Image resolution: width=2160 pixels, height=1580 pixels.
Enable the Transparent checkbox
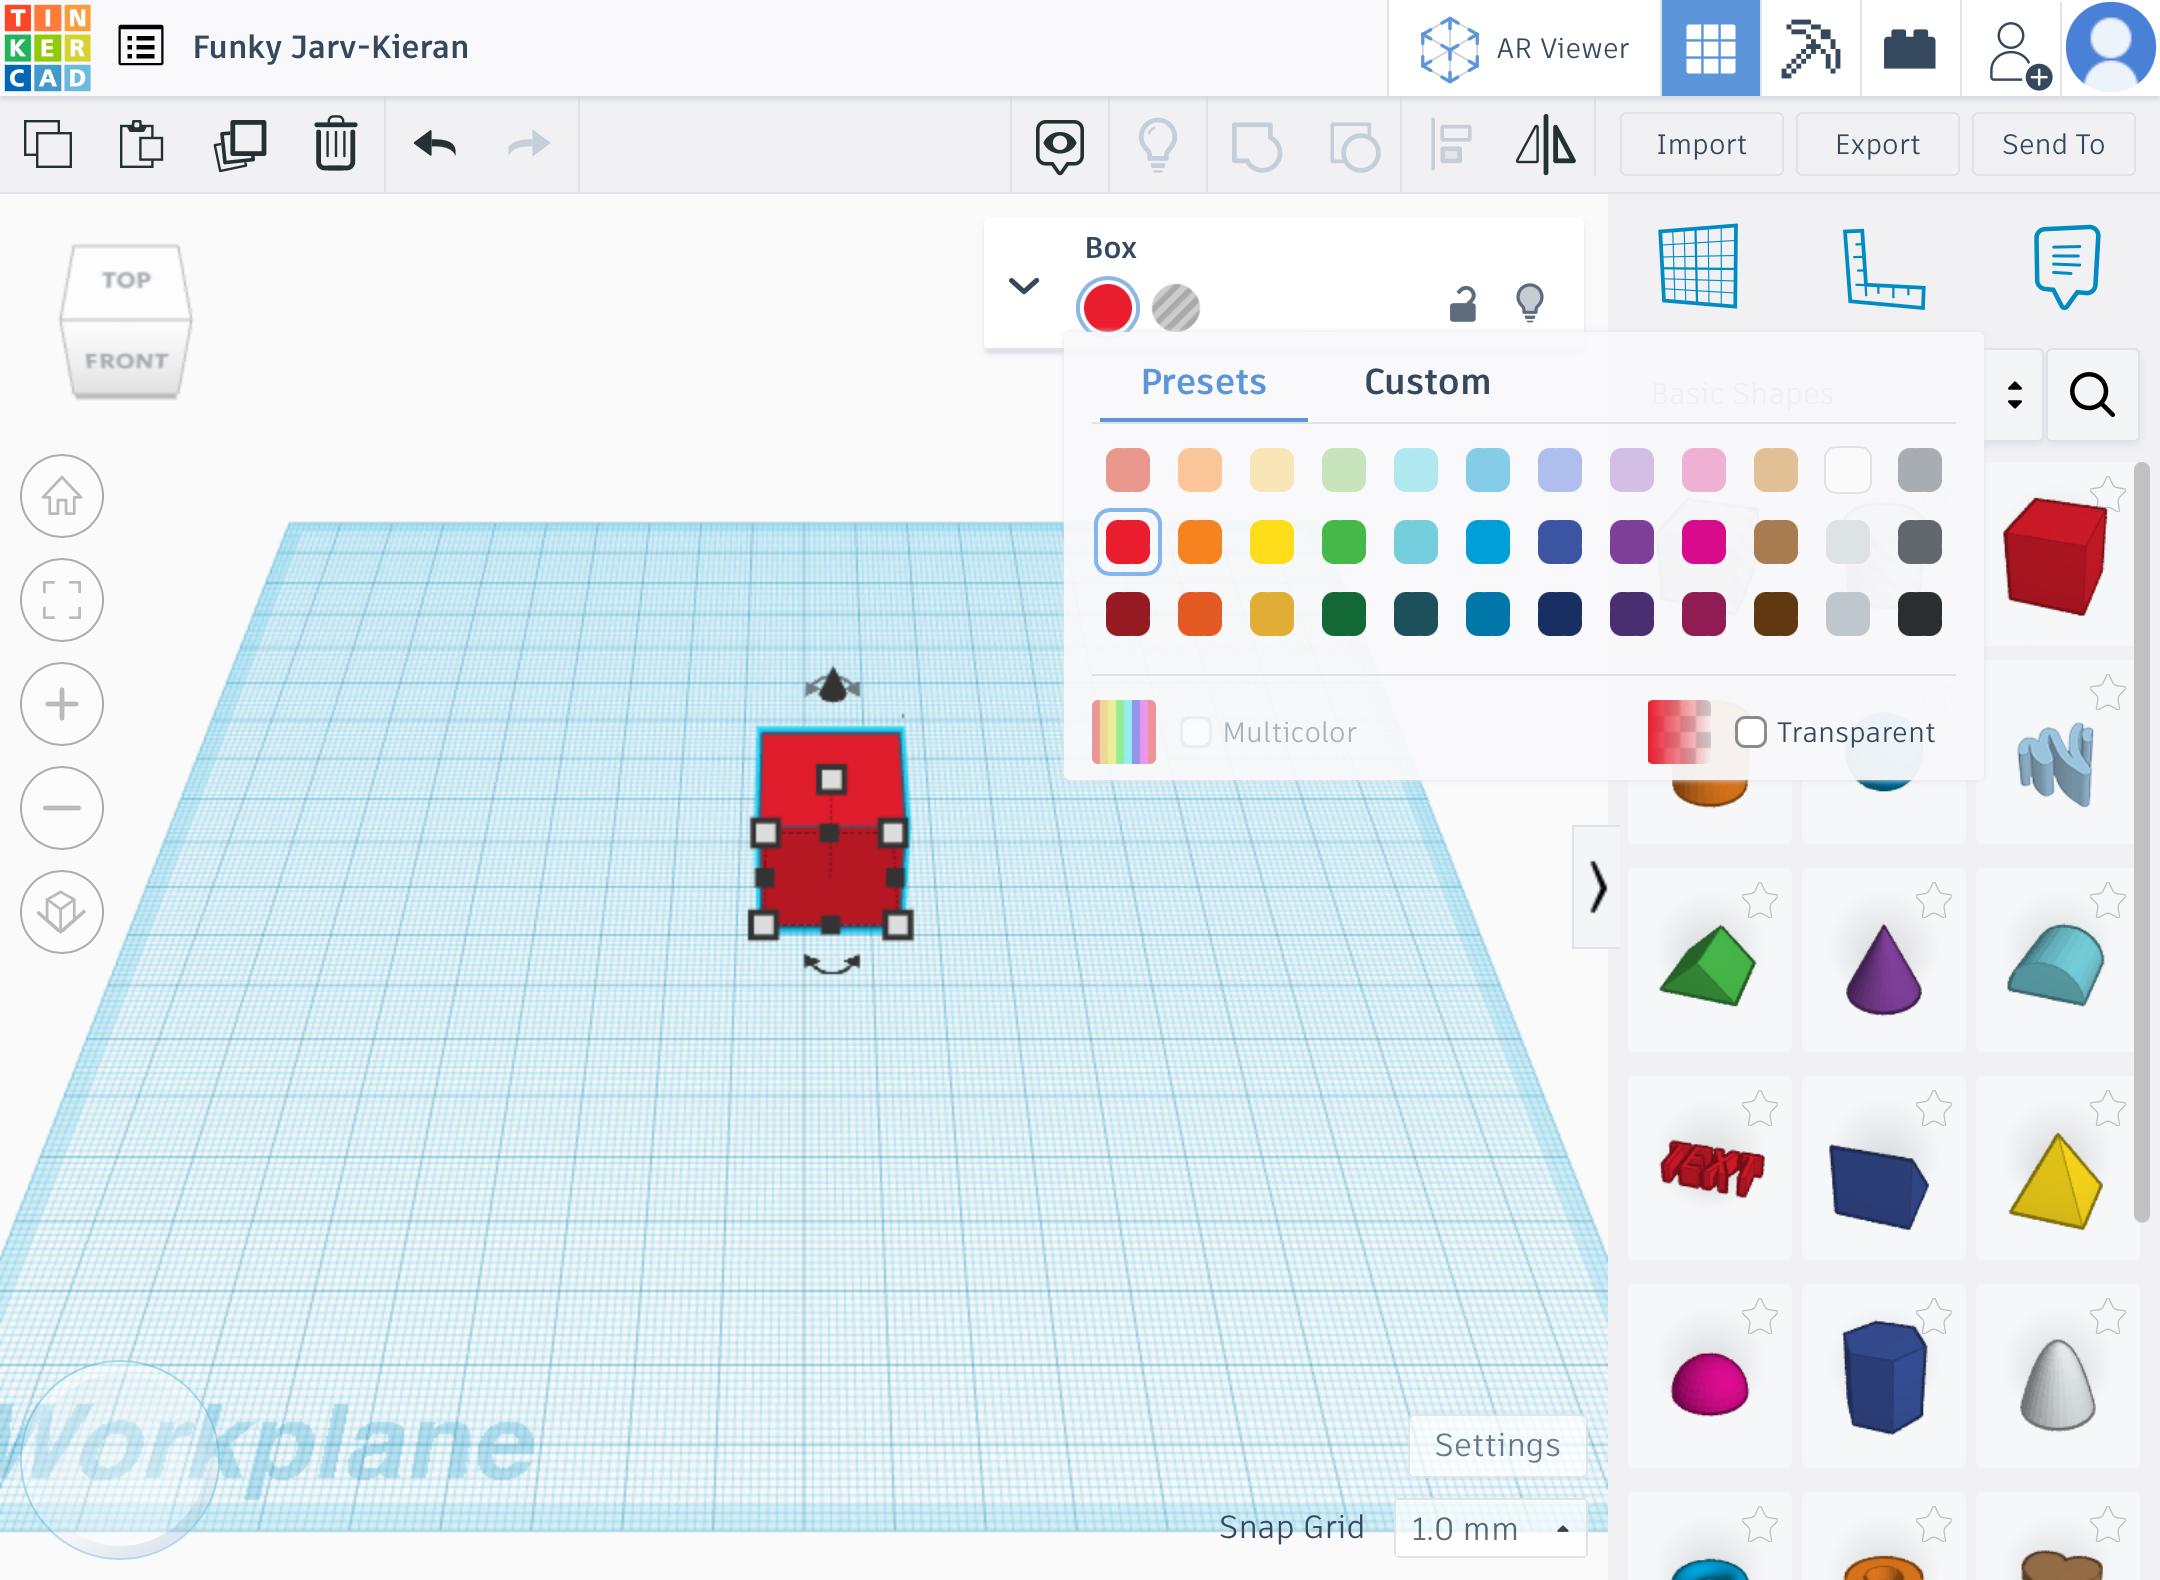(x=1751, y=732)
